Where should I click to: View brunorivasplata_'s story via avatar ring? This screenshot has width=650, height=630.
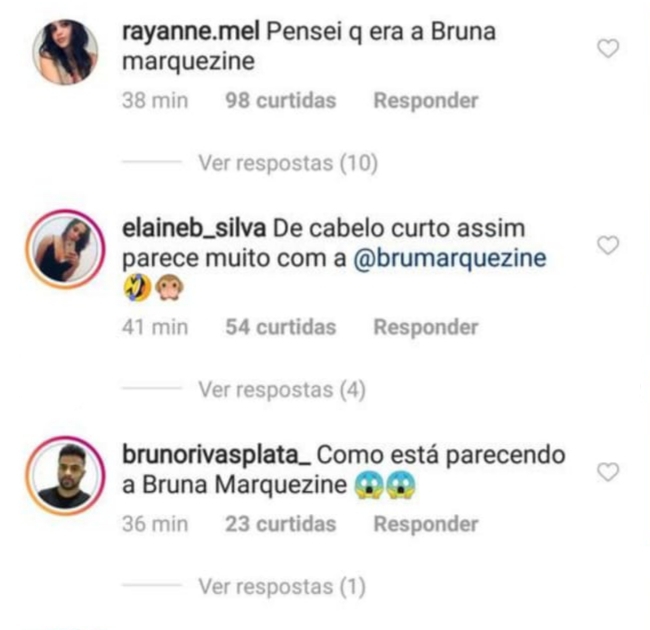tap(65, 475)
